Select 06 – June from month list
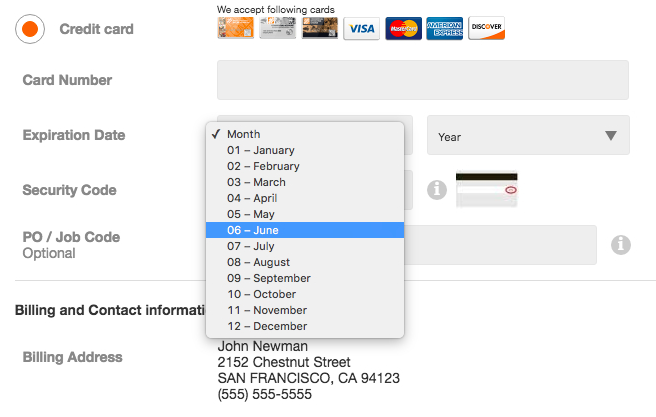Screen dimensions: 656x417 coord(252,230)
